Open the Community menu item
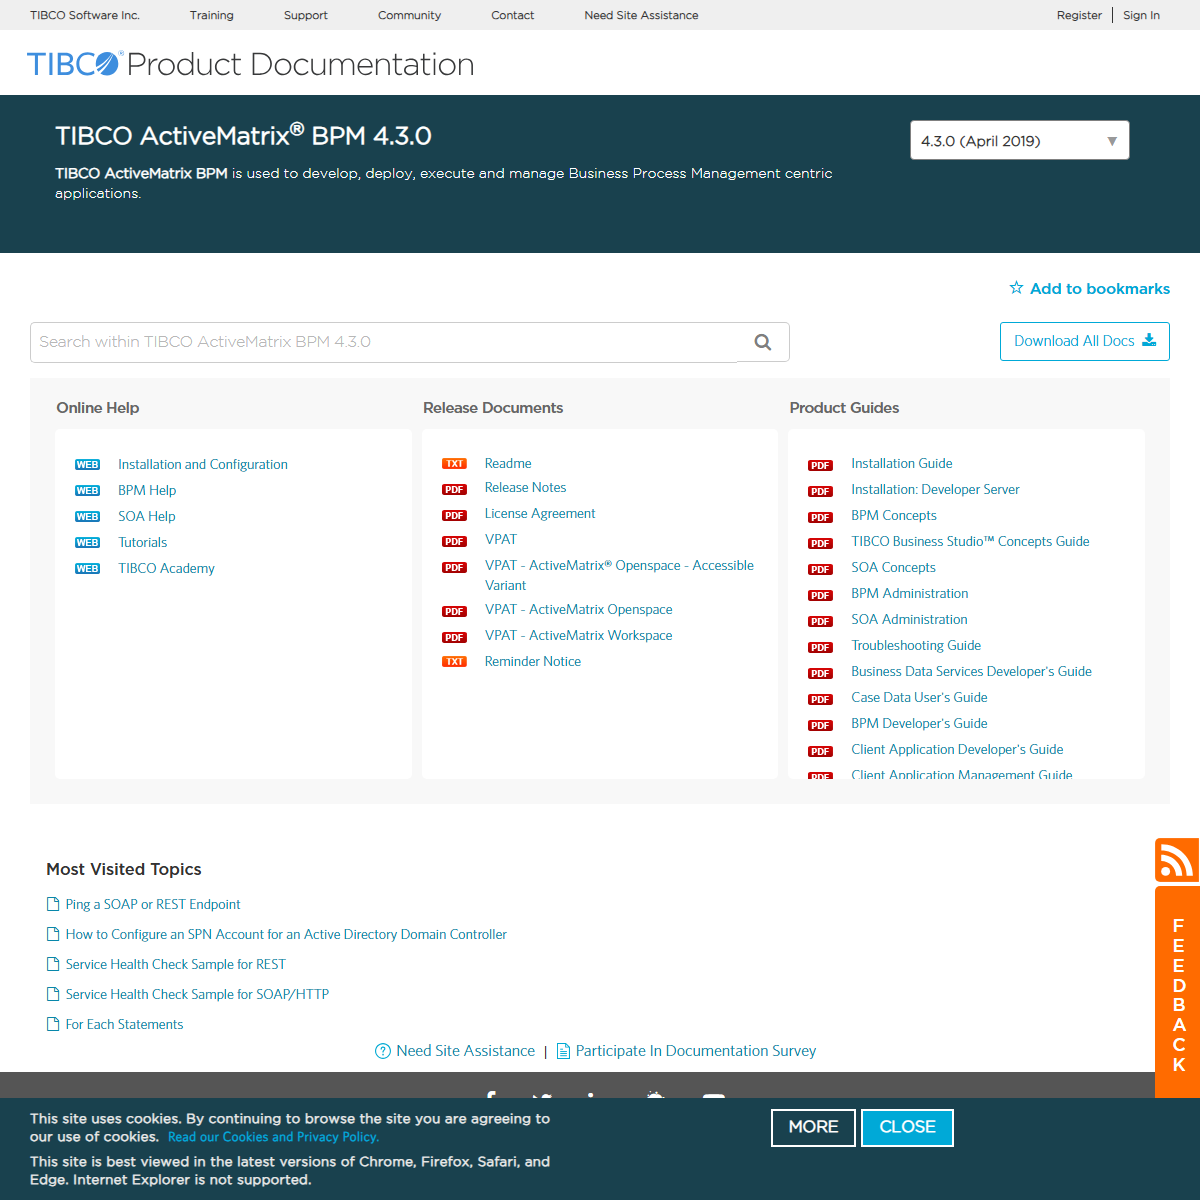 (x=409, y=15)
